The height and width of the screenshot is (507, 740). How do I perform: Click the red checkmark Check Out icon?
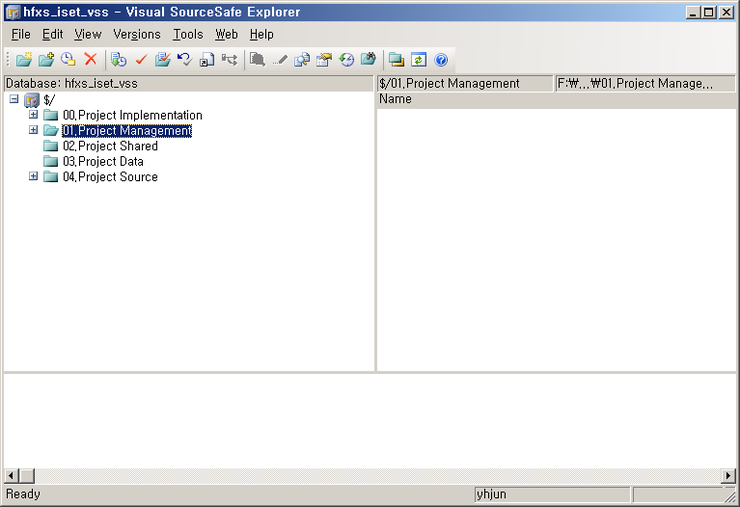[x=141, y=60]
